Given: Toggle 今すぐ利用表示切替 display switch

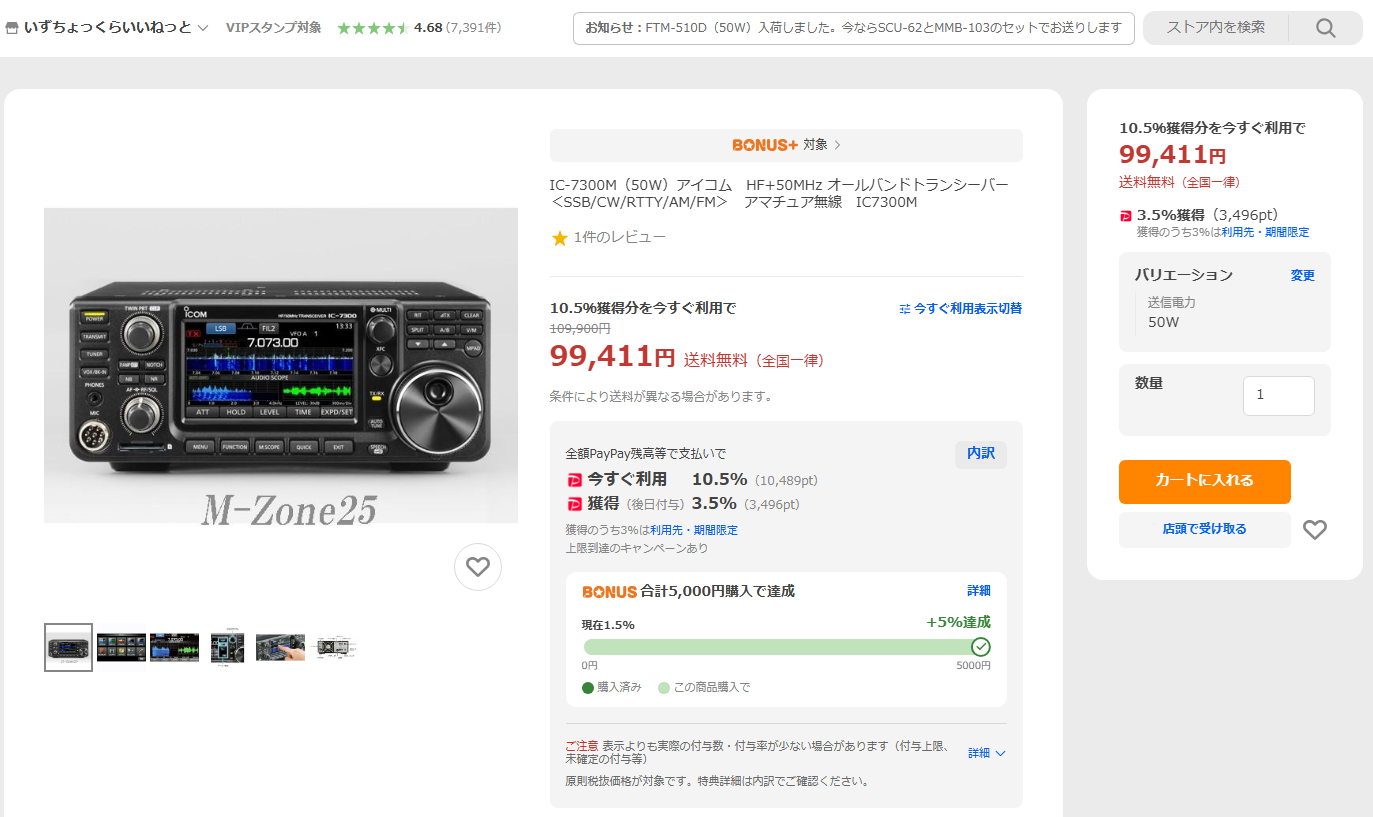Looking at the screenshot, I should point(961,309).
